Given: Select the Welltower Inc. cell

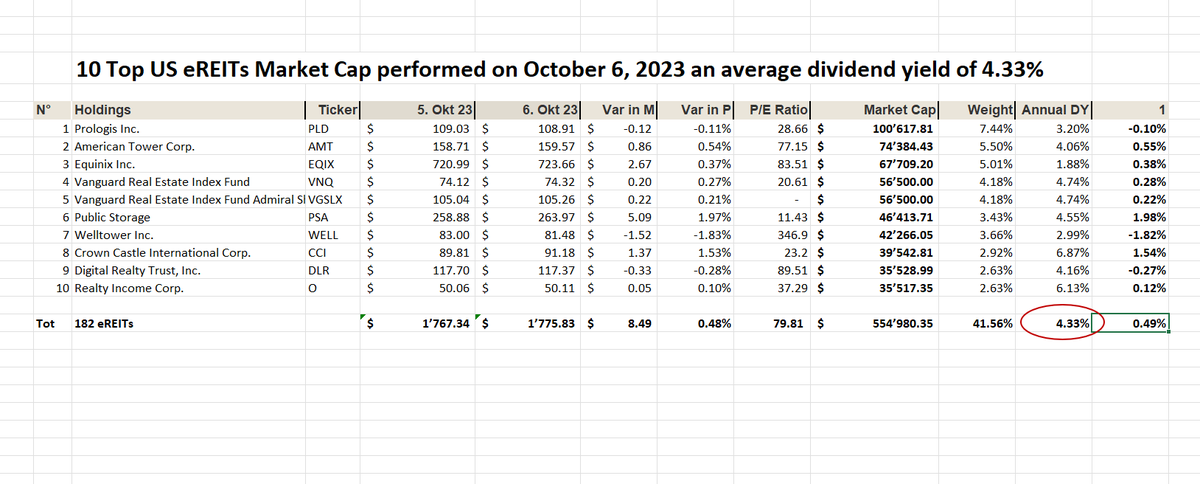Looking at the screenshot, I should tap(113, 235).
